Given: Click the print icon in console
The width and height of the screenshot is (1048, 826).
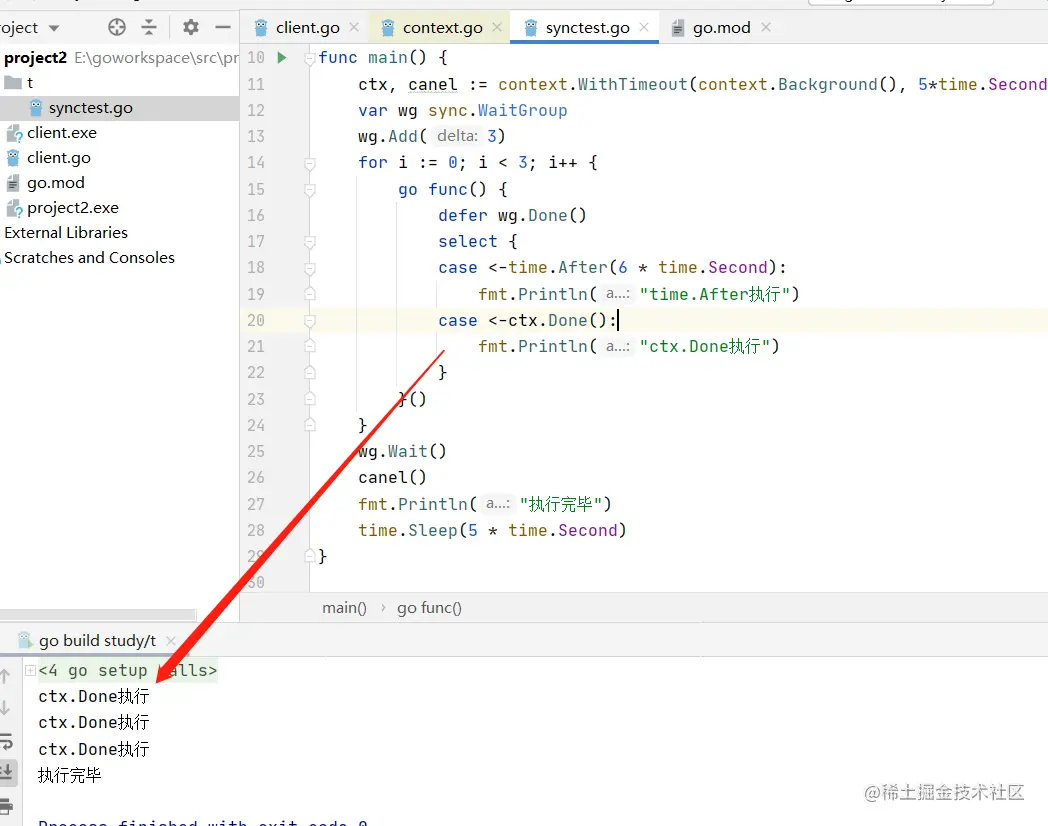Looking at the screenshot, I should (x=5, y=805).
